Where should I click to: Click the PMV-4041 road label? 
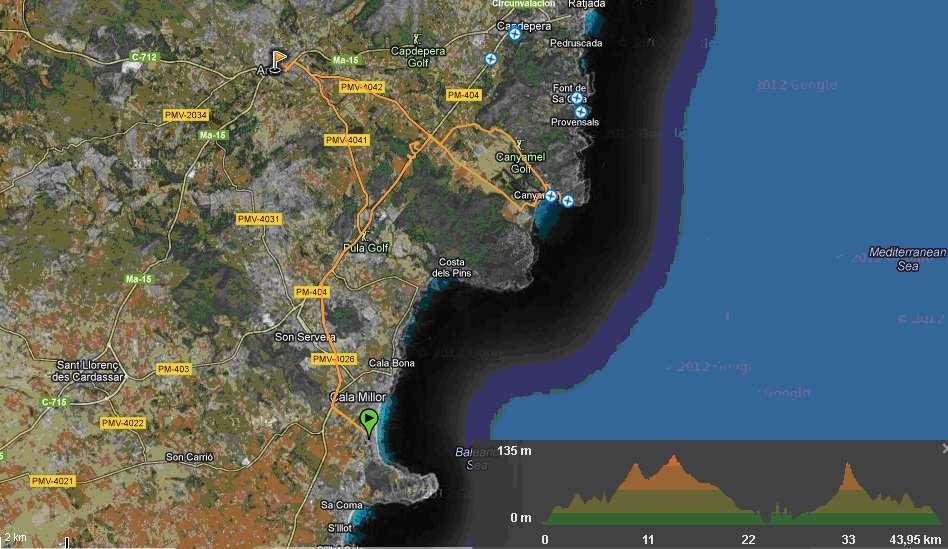point(347,140)
